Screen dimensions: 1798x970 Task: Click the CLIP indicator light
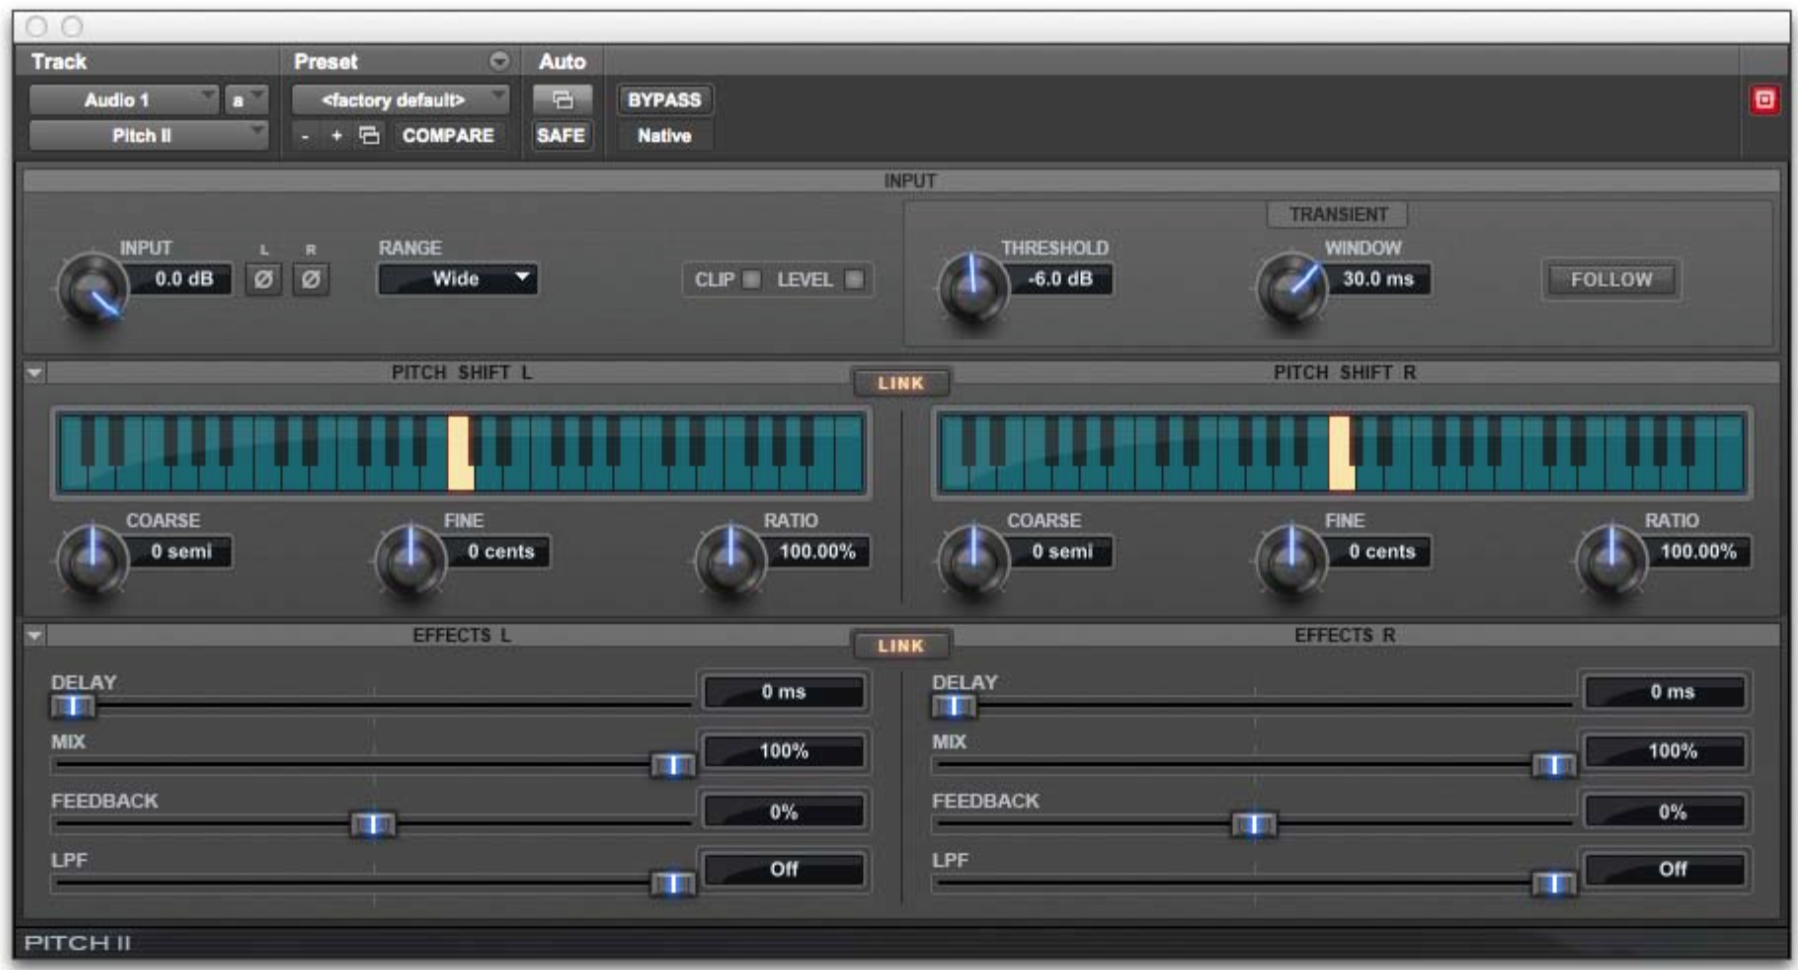[752, 280]
